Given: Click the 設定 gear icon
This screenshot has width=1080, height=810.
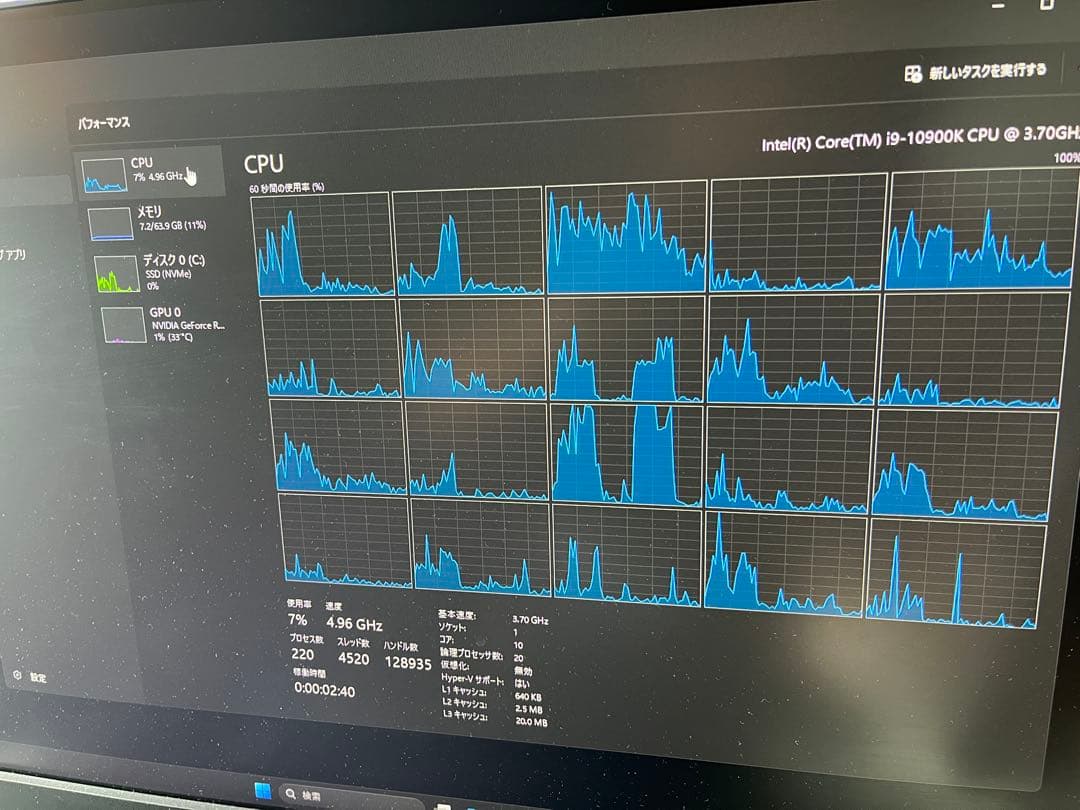Looking at the screenshot, I should point(17,675).
